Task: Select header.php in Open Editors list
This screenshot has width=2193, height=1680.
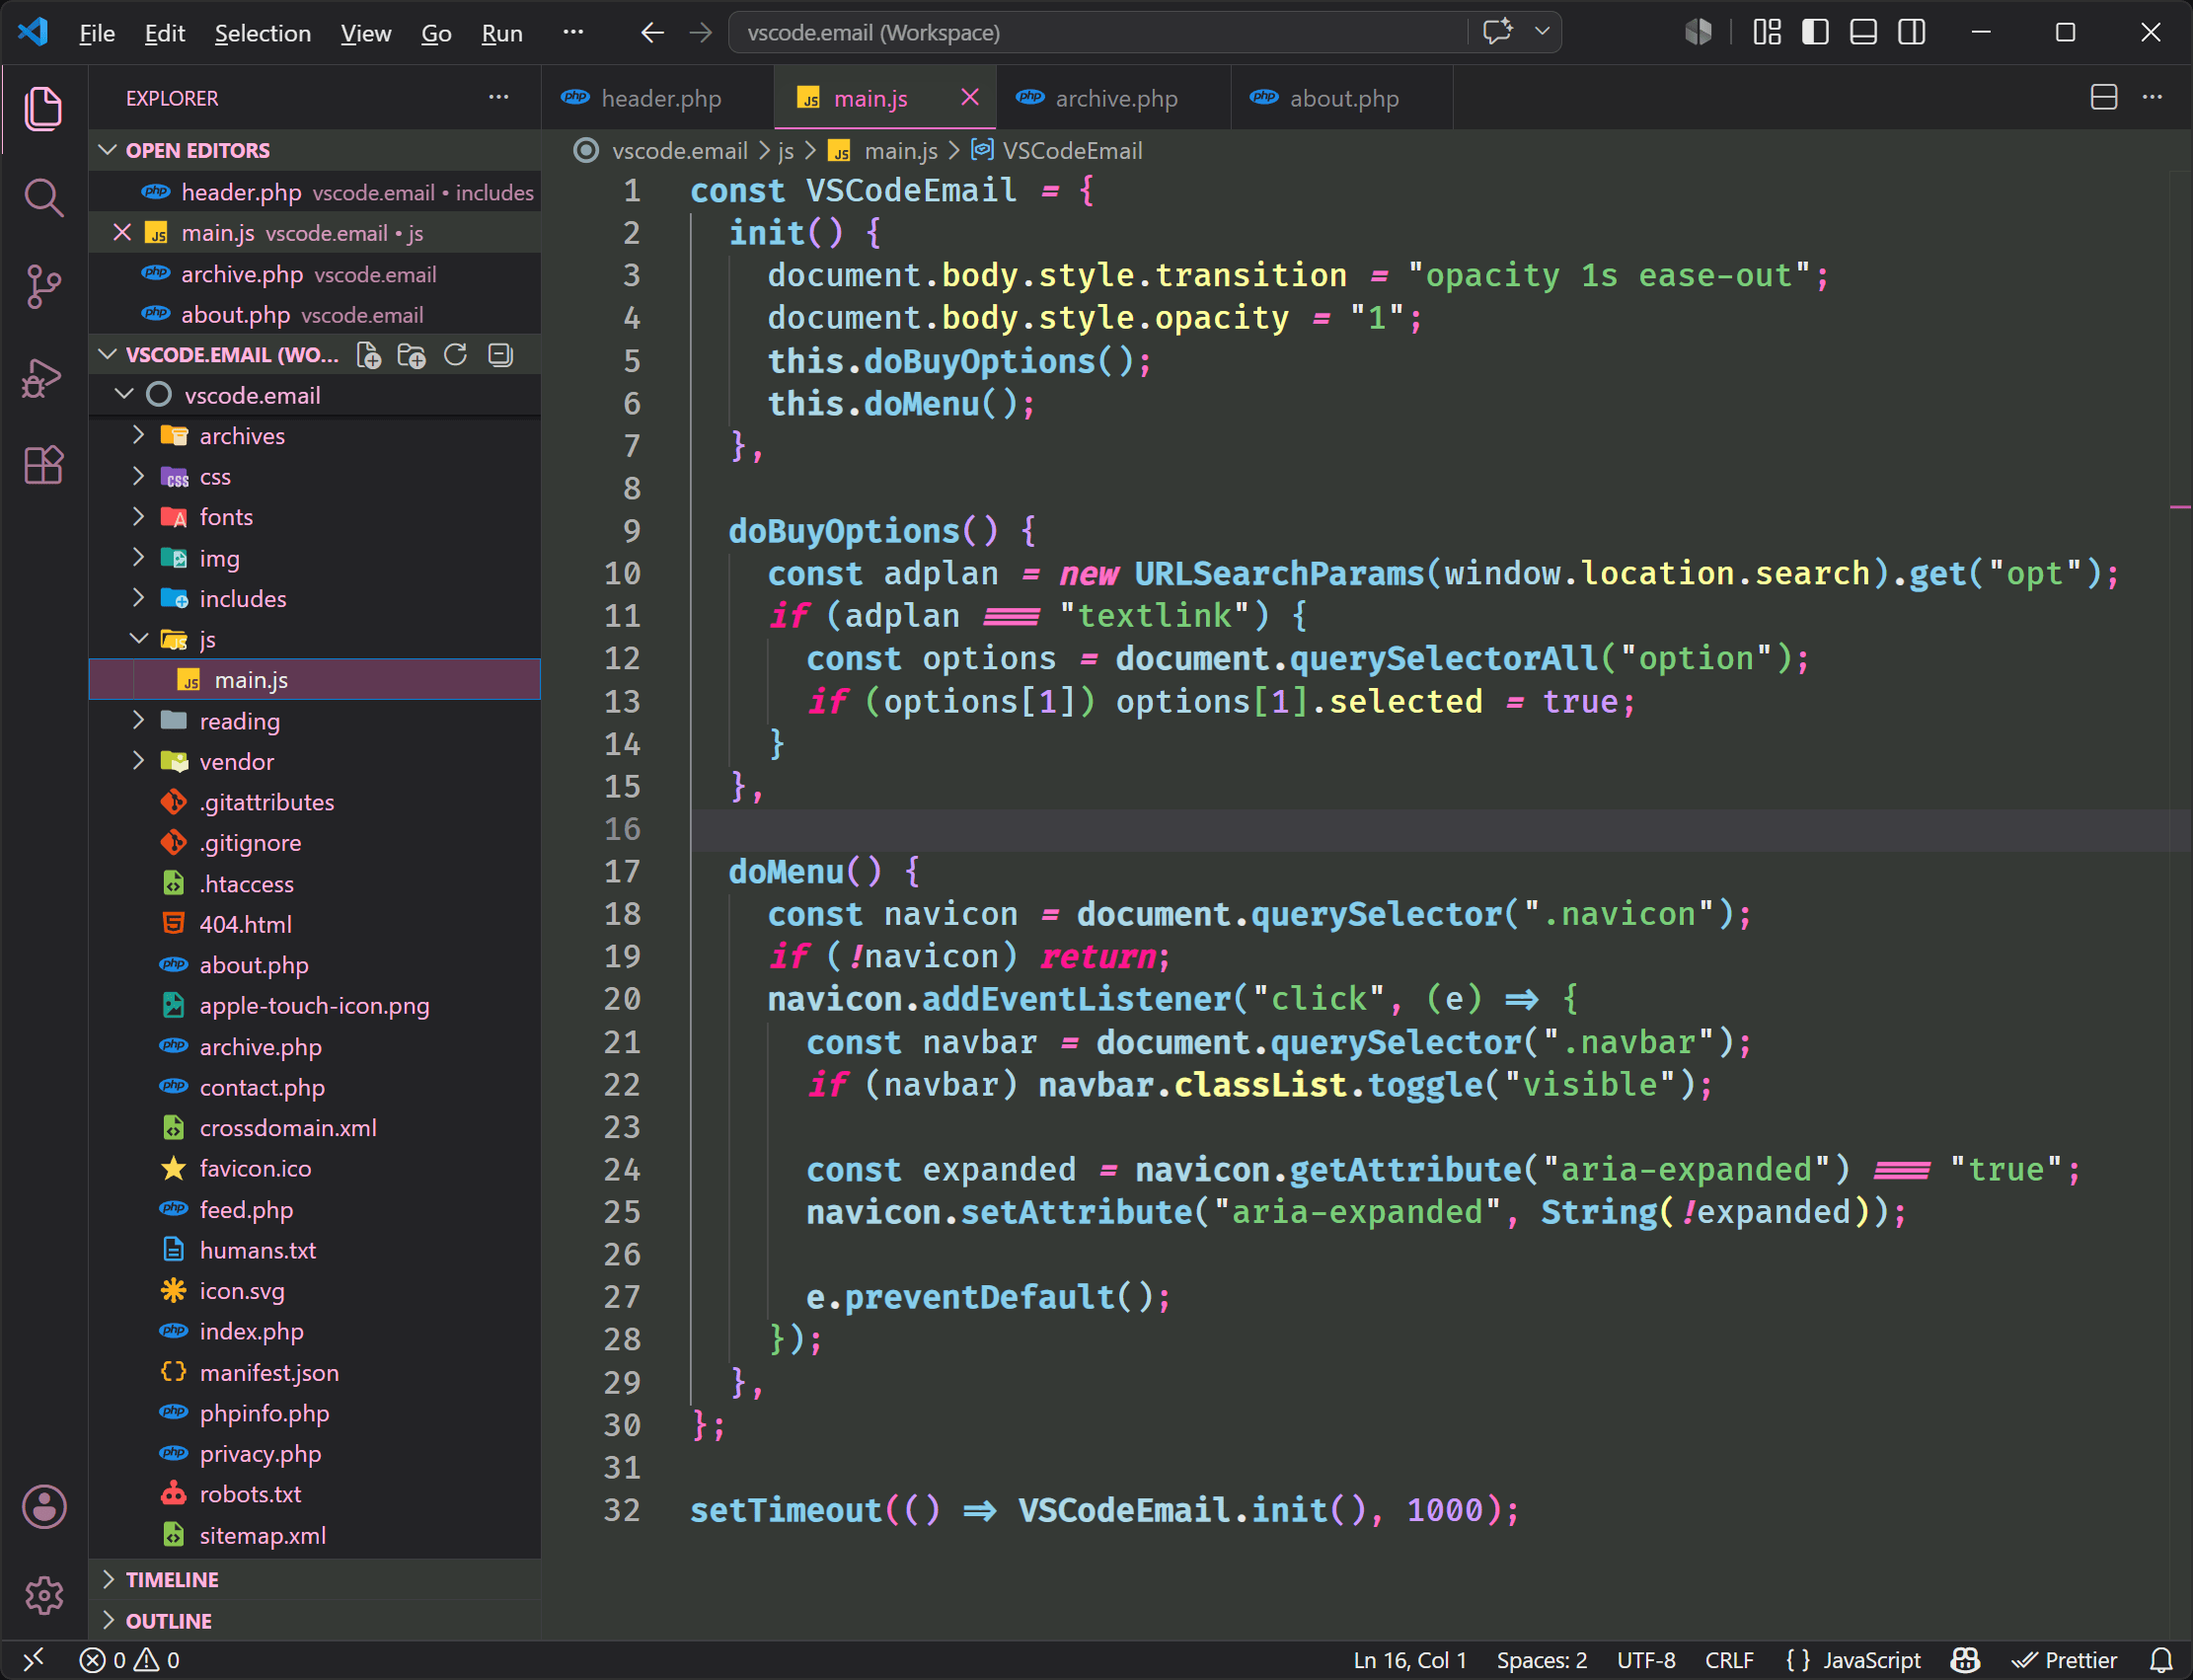Action: click(315, 192)
